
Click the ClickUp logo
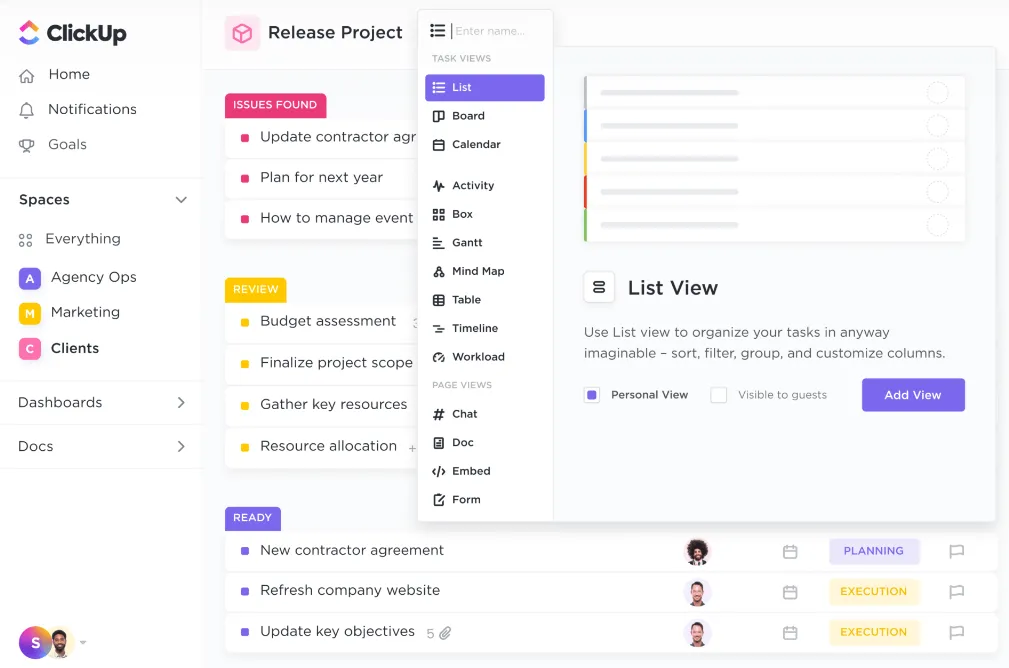tap(73, 33)
